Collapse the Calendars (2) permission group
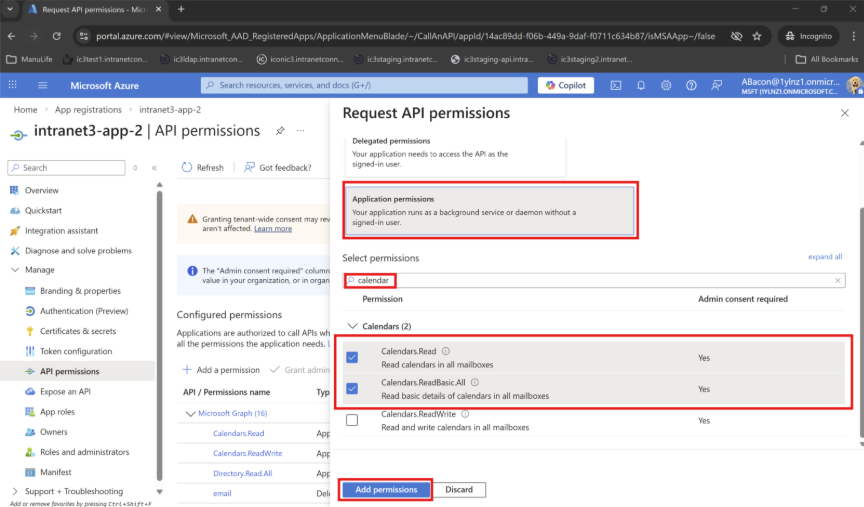Screen dimensions: 864x507 click(352, 326)
